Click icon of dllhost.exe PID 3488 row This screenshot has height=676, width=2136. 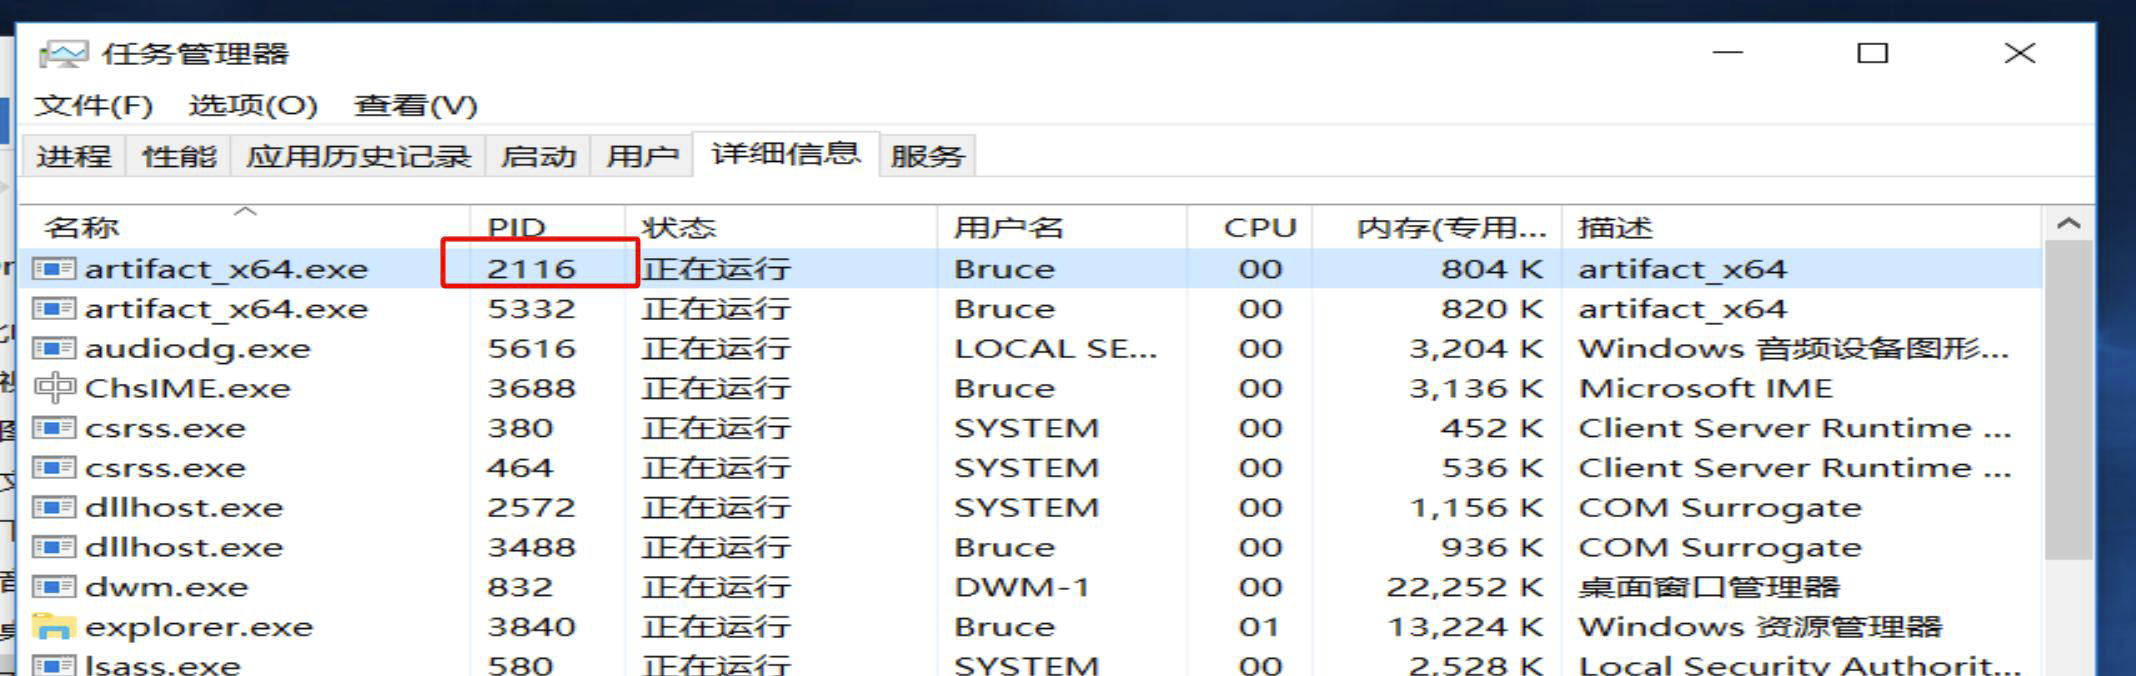[x=54, y=548]
